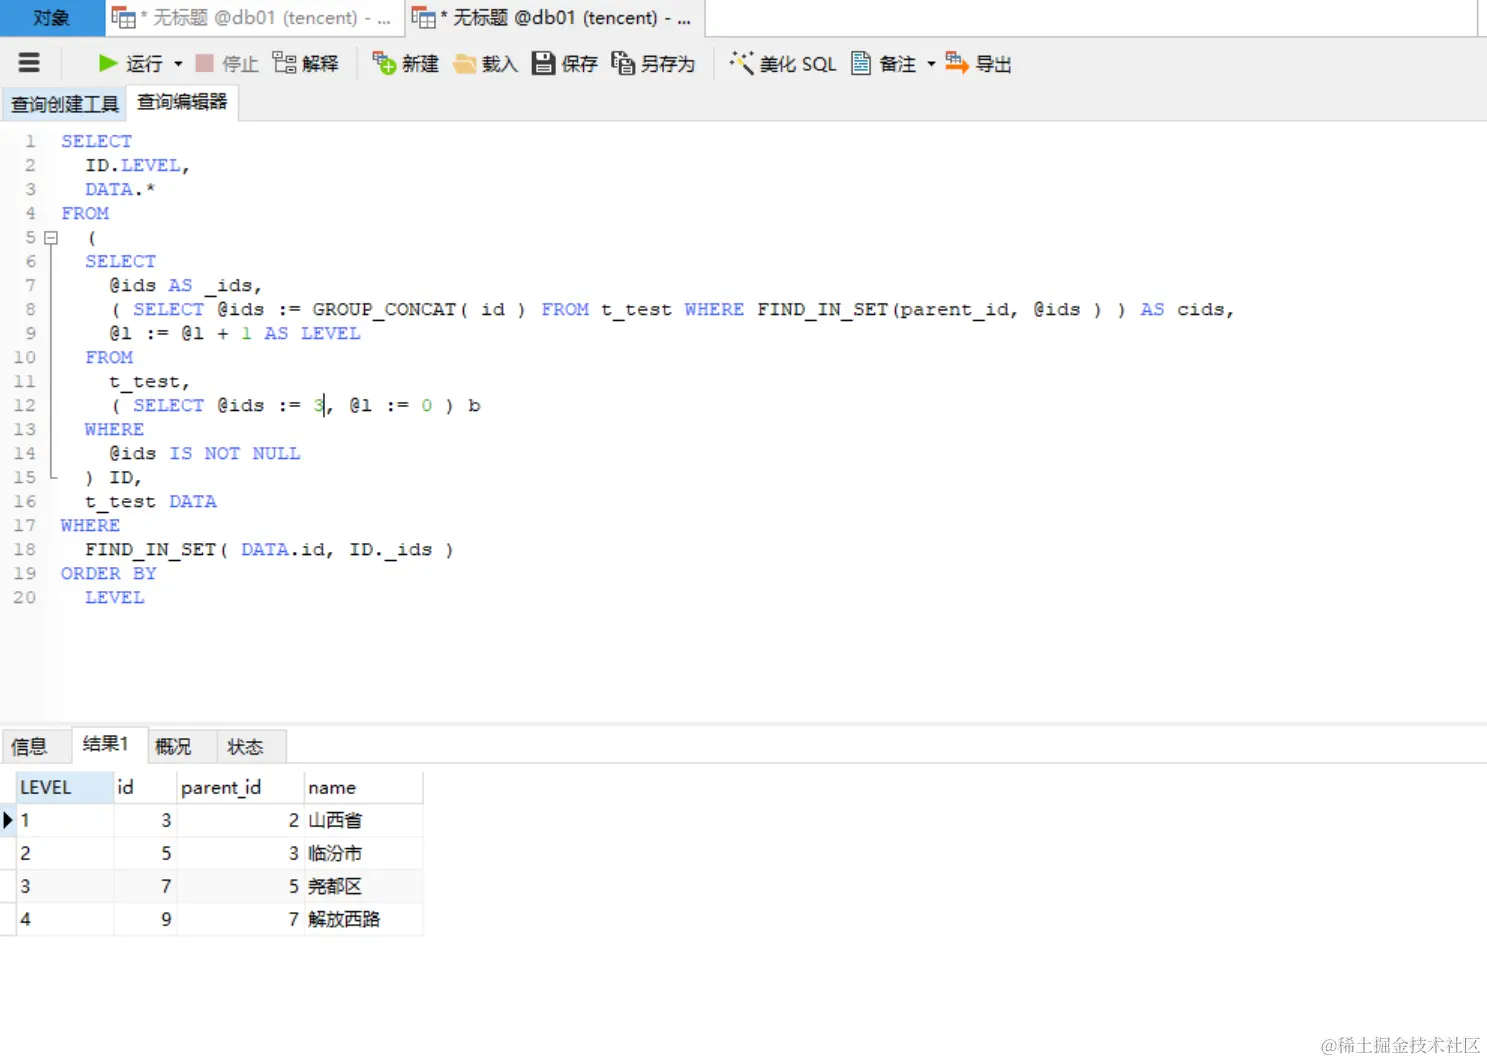This screenshot has height=1062, width=1487.
Task: Place cursor on line 1 SELECT keyword
Action: pyautogui.click(x=96, y=141)
